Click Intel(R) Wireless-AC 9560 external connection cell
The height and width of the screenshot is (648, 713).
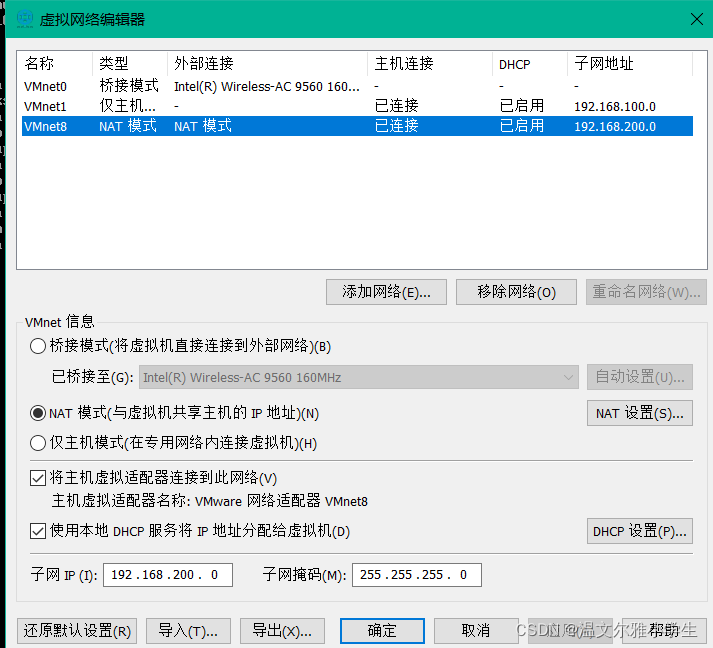click(267, 86)
